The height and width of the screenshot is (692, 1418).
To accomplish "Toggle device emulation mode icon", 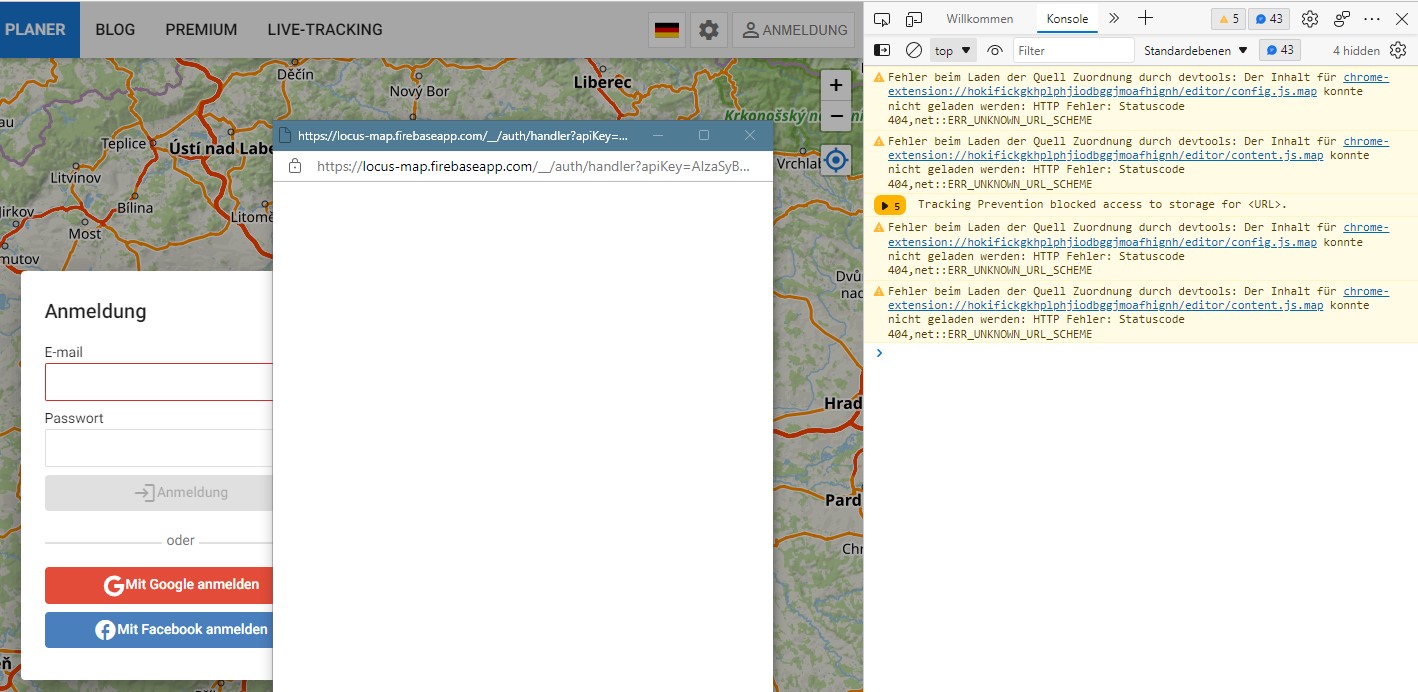I will (x=914, y=19).
